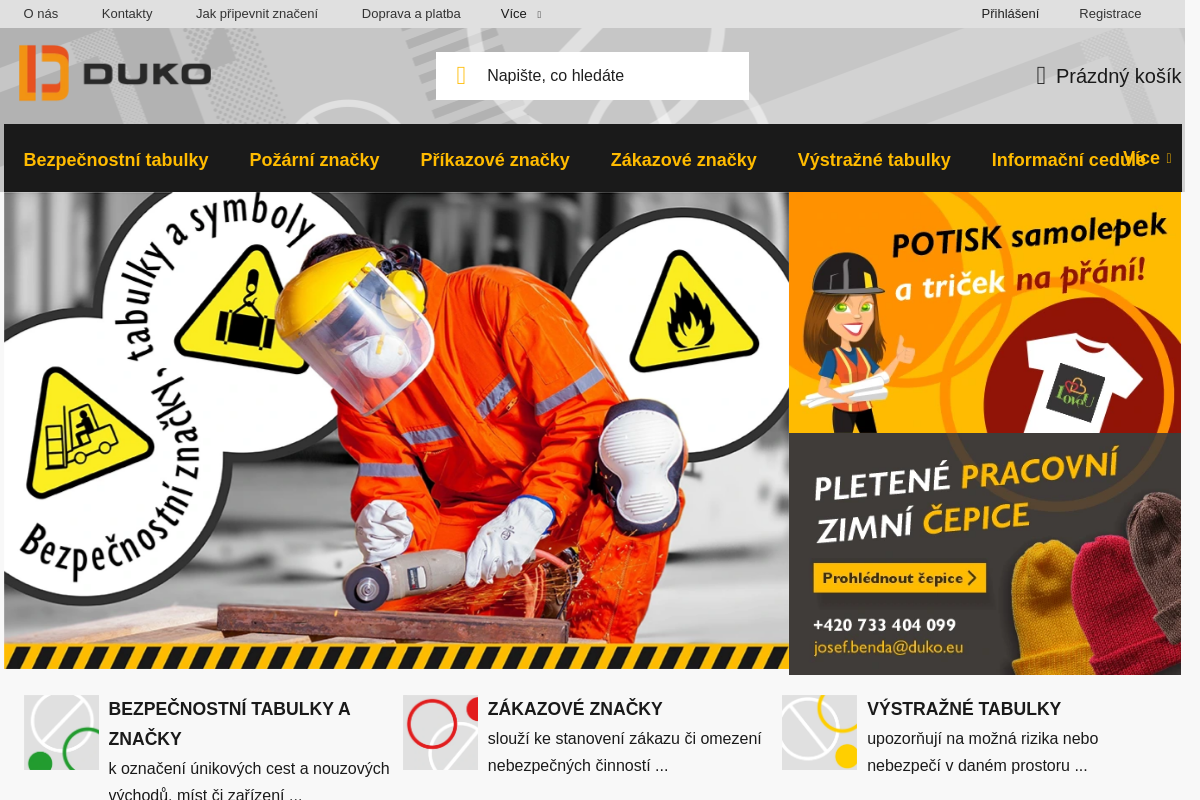Open the Potisk samolepek a triček banner

coord(985,313)
